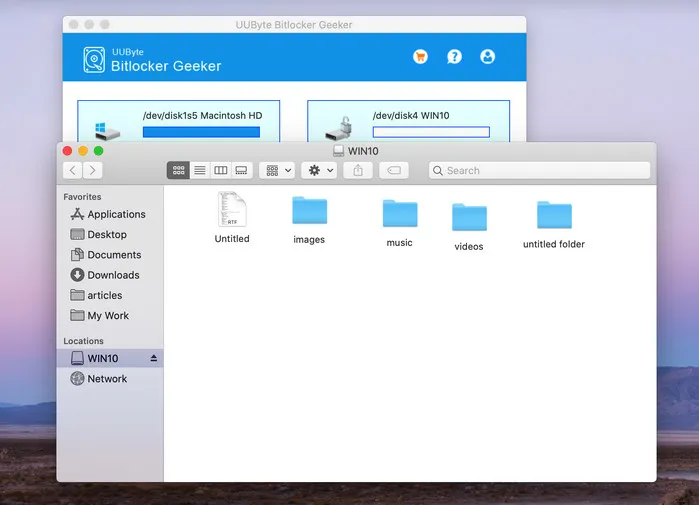Open the user account icon in Bitlocker Geeker
The image size is (699, 505).
pos(488,57)
